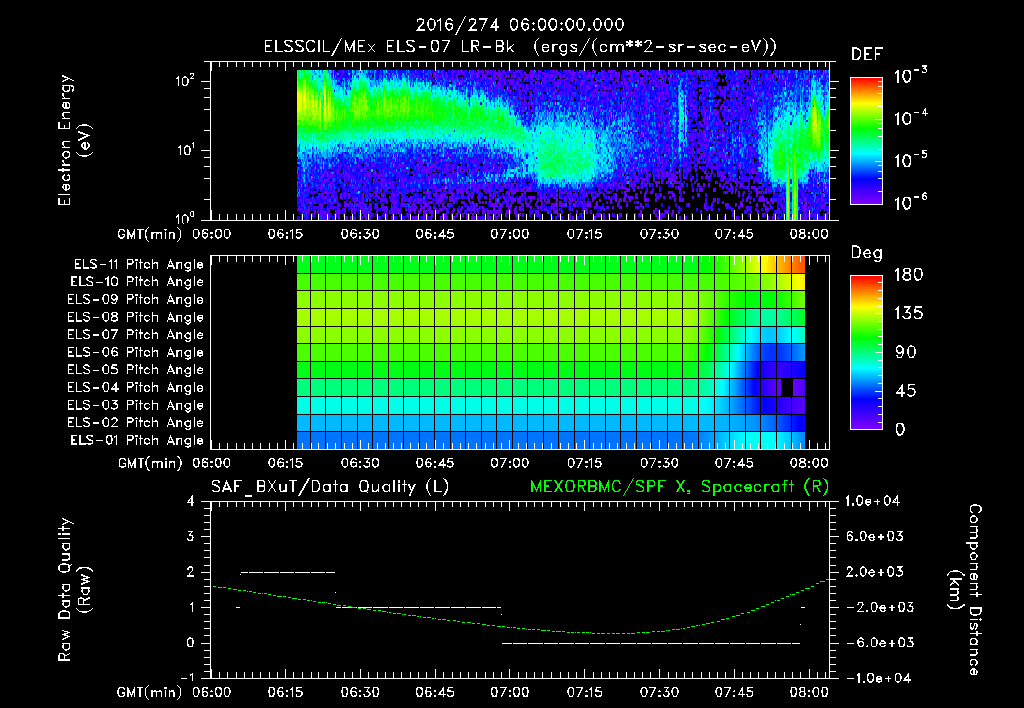Screen dimensions: 1024x708
Task: Click the data quality line at level 0
Action: 651,643
